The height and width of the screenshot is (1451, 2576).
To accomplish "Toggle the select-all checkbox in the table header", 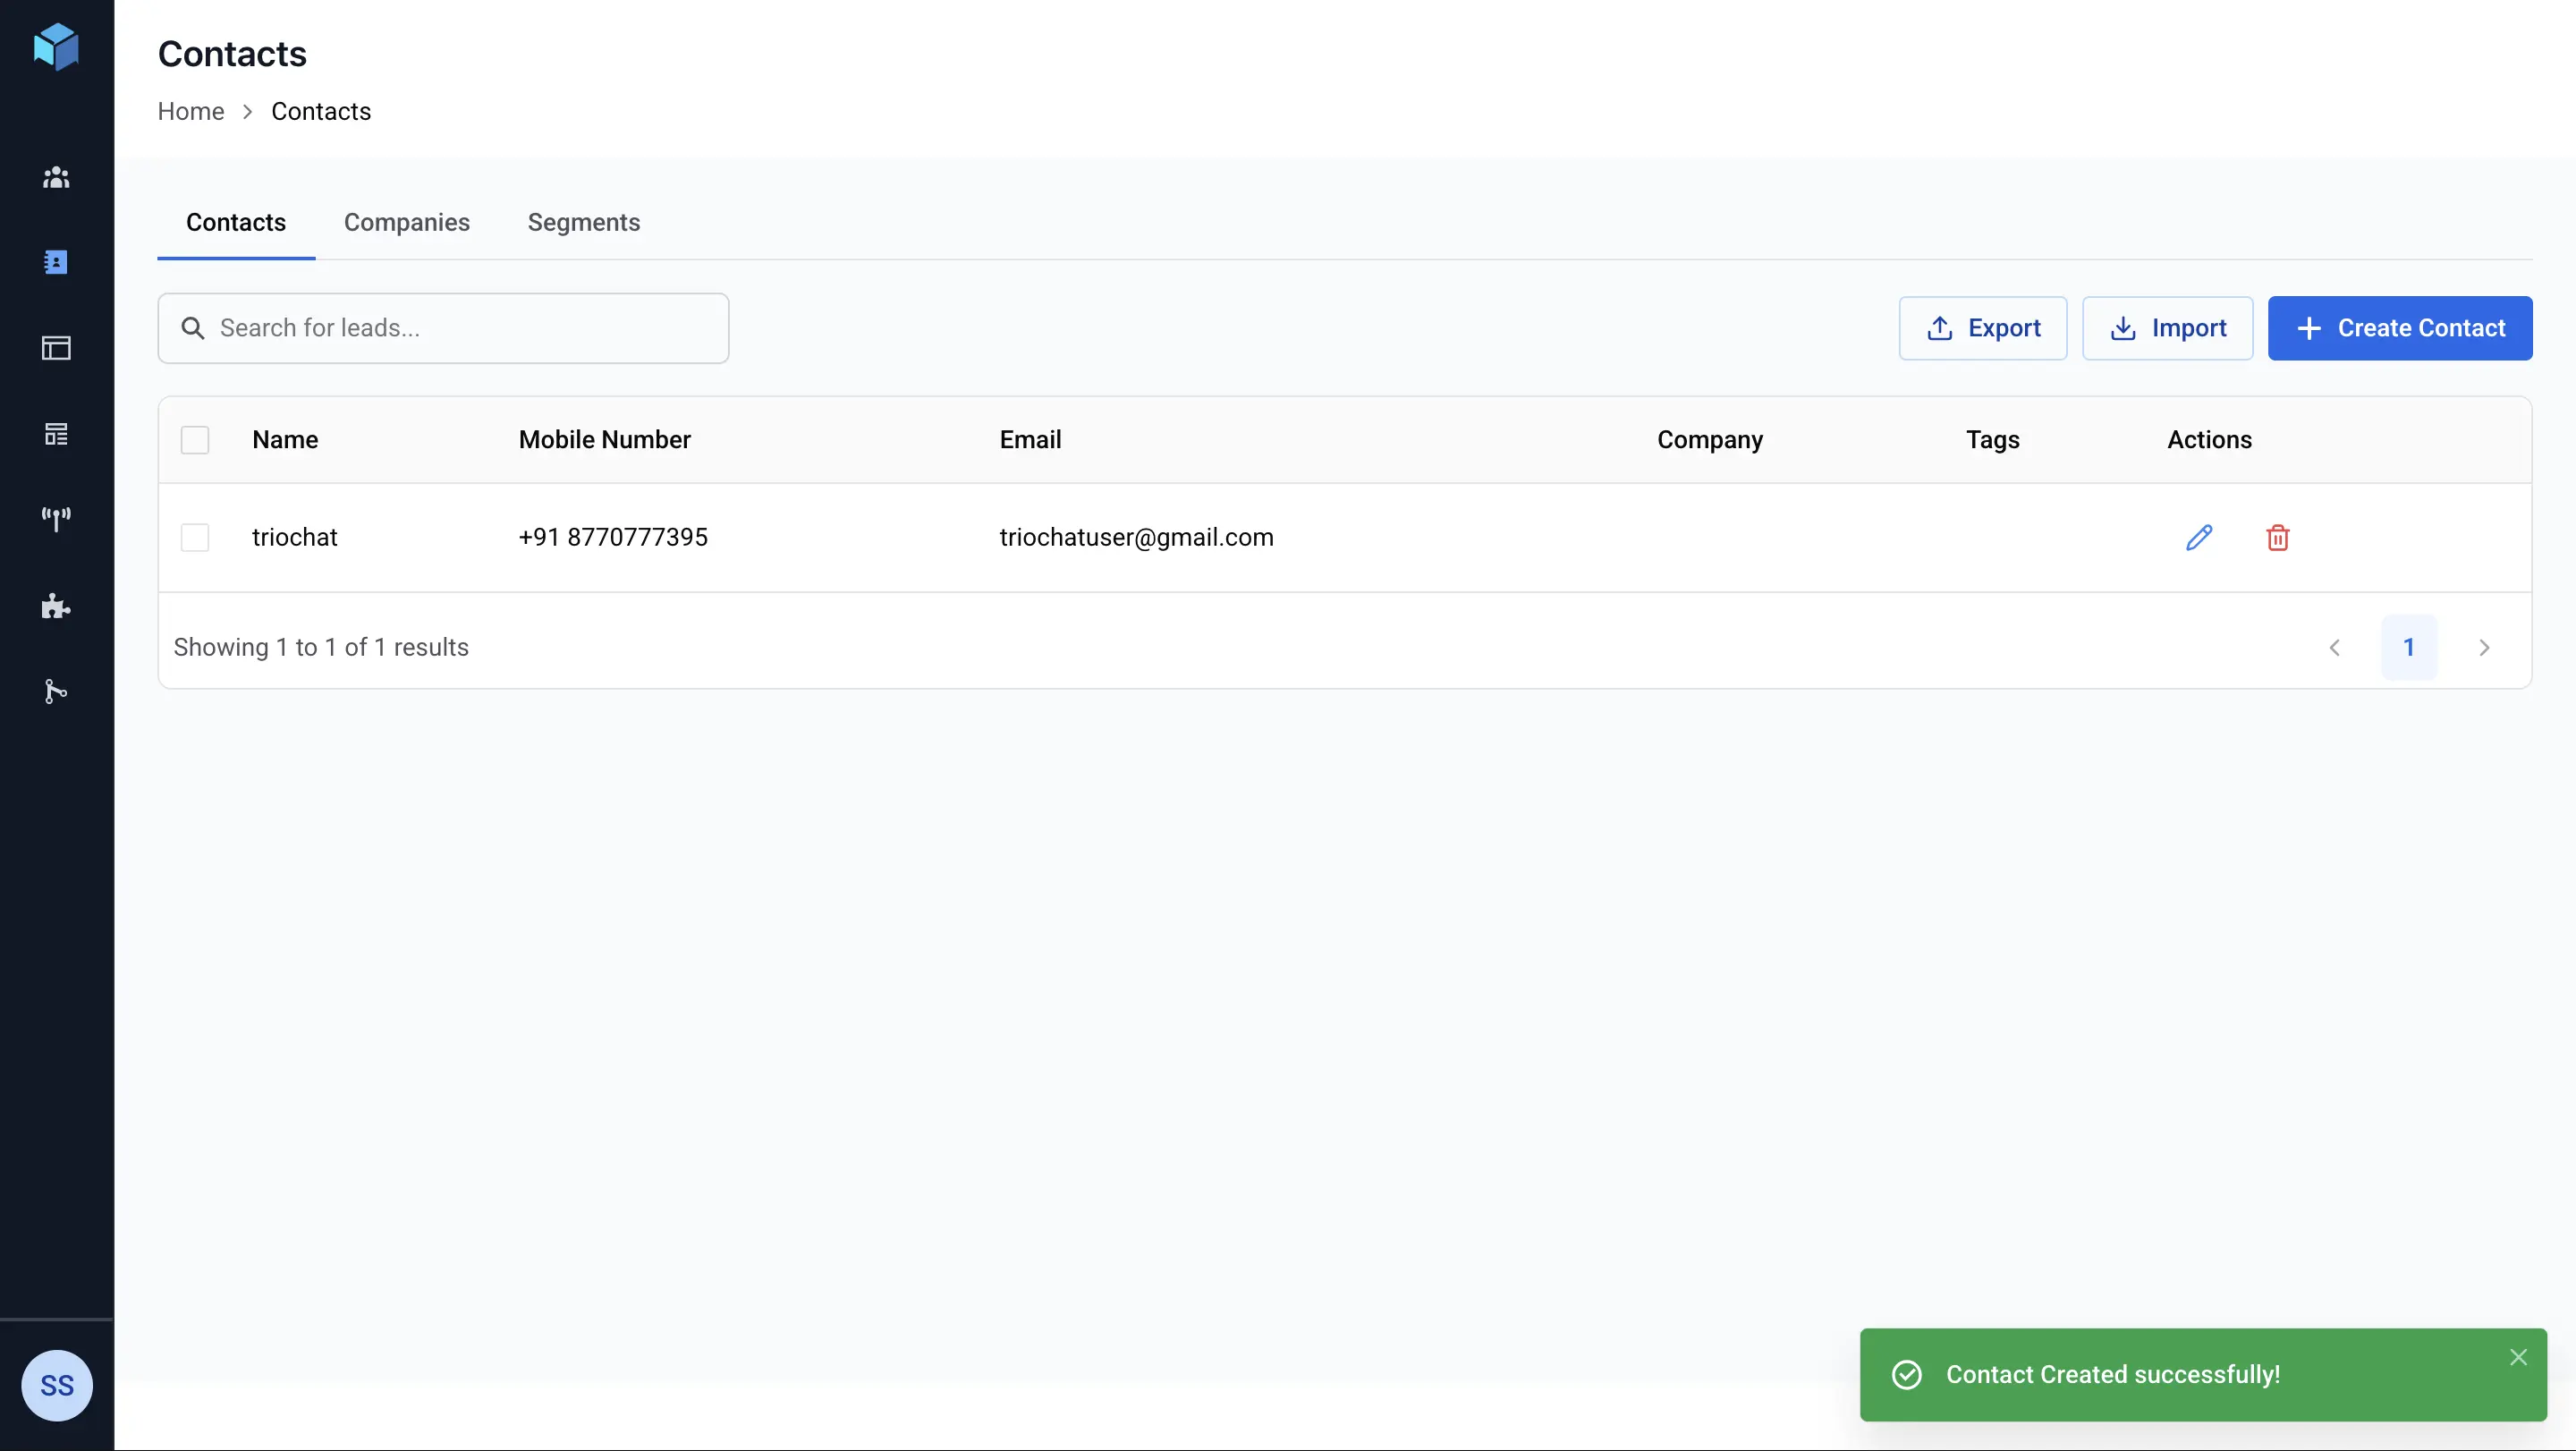I will click(x=195, y=440).
